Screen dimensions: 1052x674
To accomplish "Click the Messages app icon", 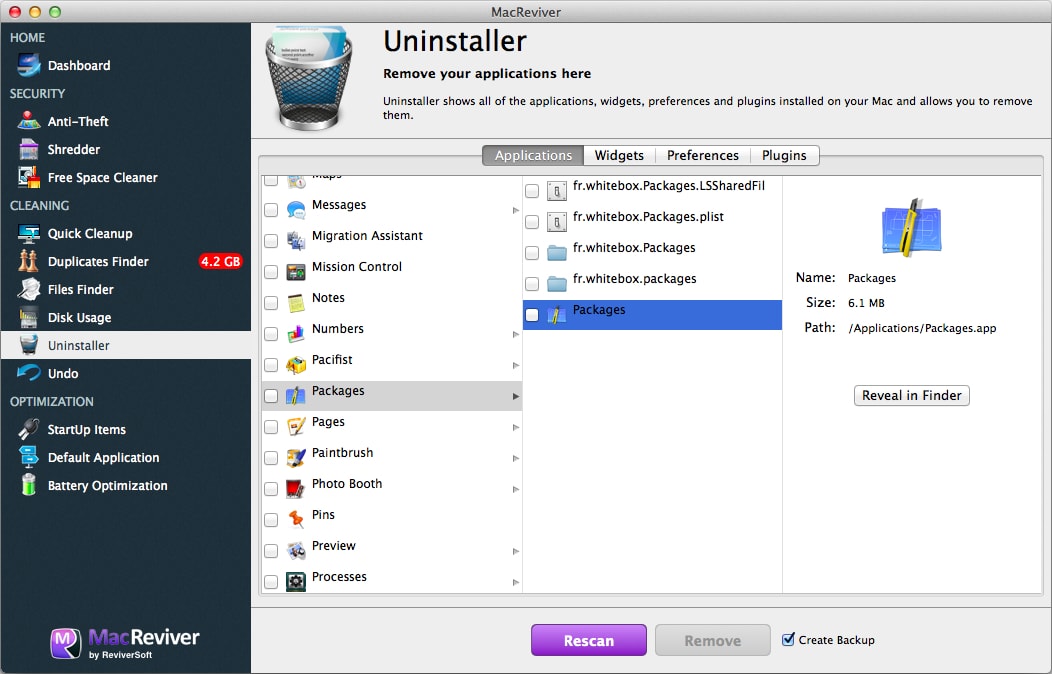I will pyautogui.click(x=296, y=210).
